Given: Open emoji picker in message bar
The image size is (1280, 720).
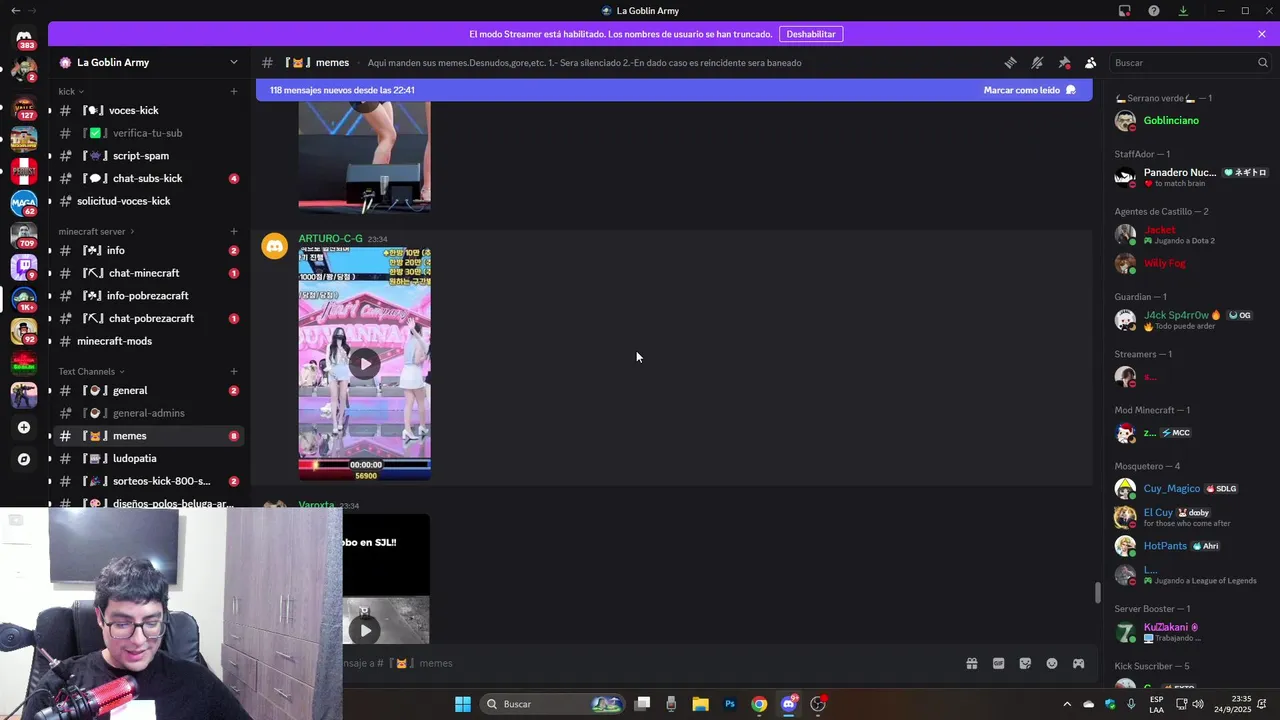Looking at the screenshot, I should pos(1052,663).
